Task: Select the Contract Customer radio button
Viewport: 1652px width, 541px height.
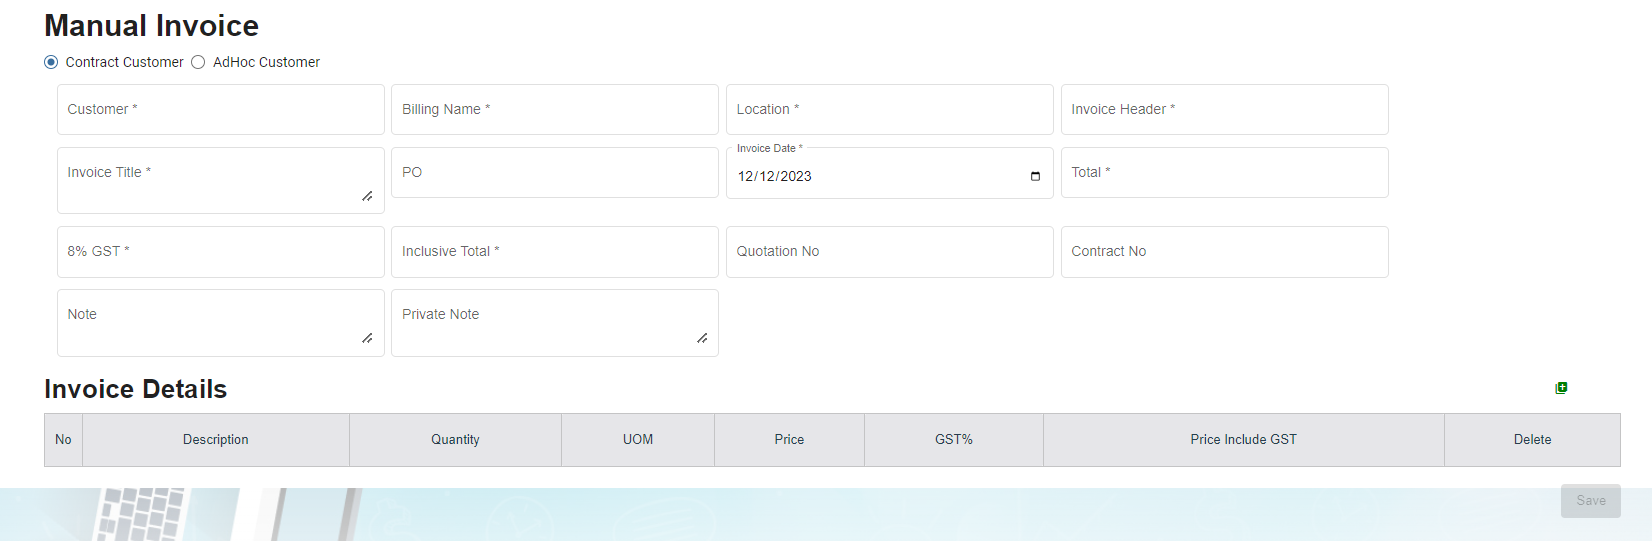Action: pyautogui.click(x=51, y=62)
